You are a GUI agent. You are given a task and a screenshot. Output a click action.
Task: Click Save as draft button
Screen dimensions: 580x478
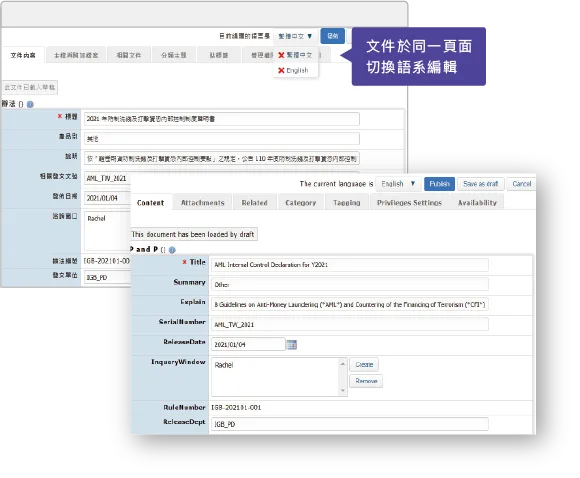480,184
